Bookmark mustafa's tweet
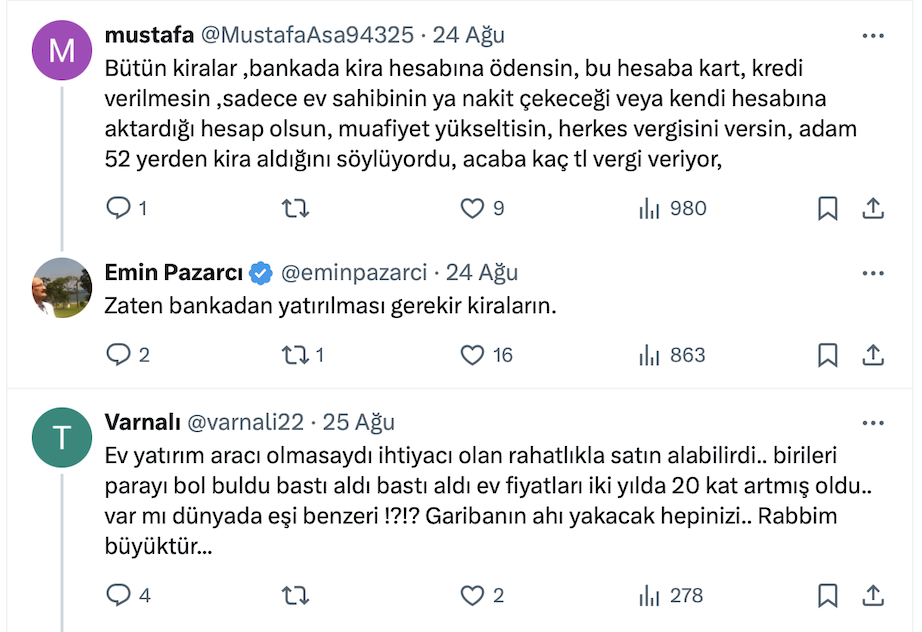Viewport: 922px width, 632px height. (828, 208)
